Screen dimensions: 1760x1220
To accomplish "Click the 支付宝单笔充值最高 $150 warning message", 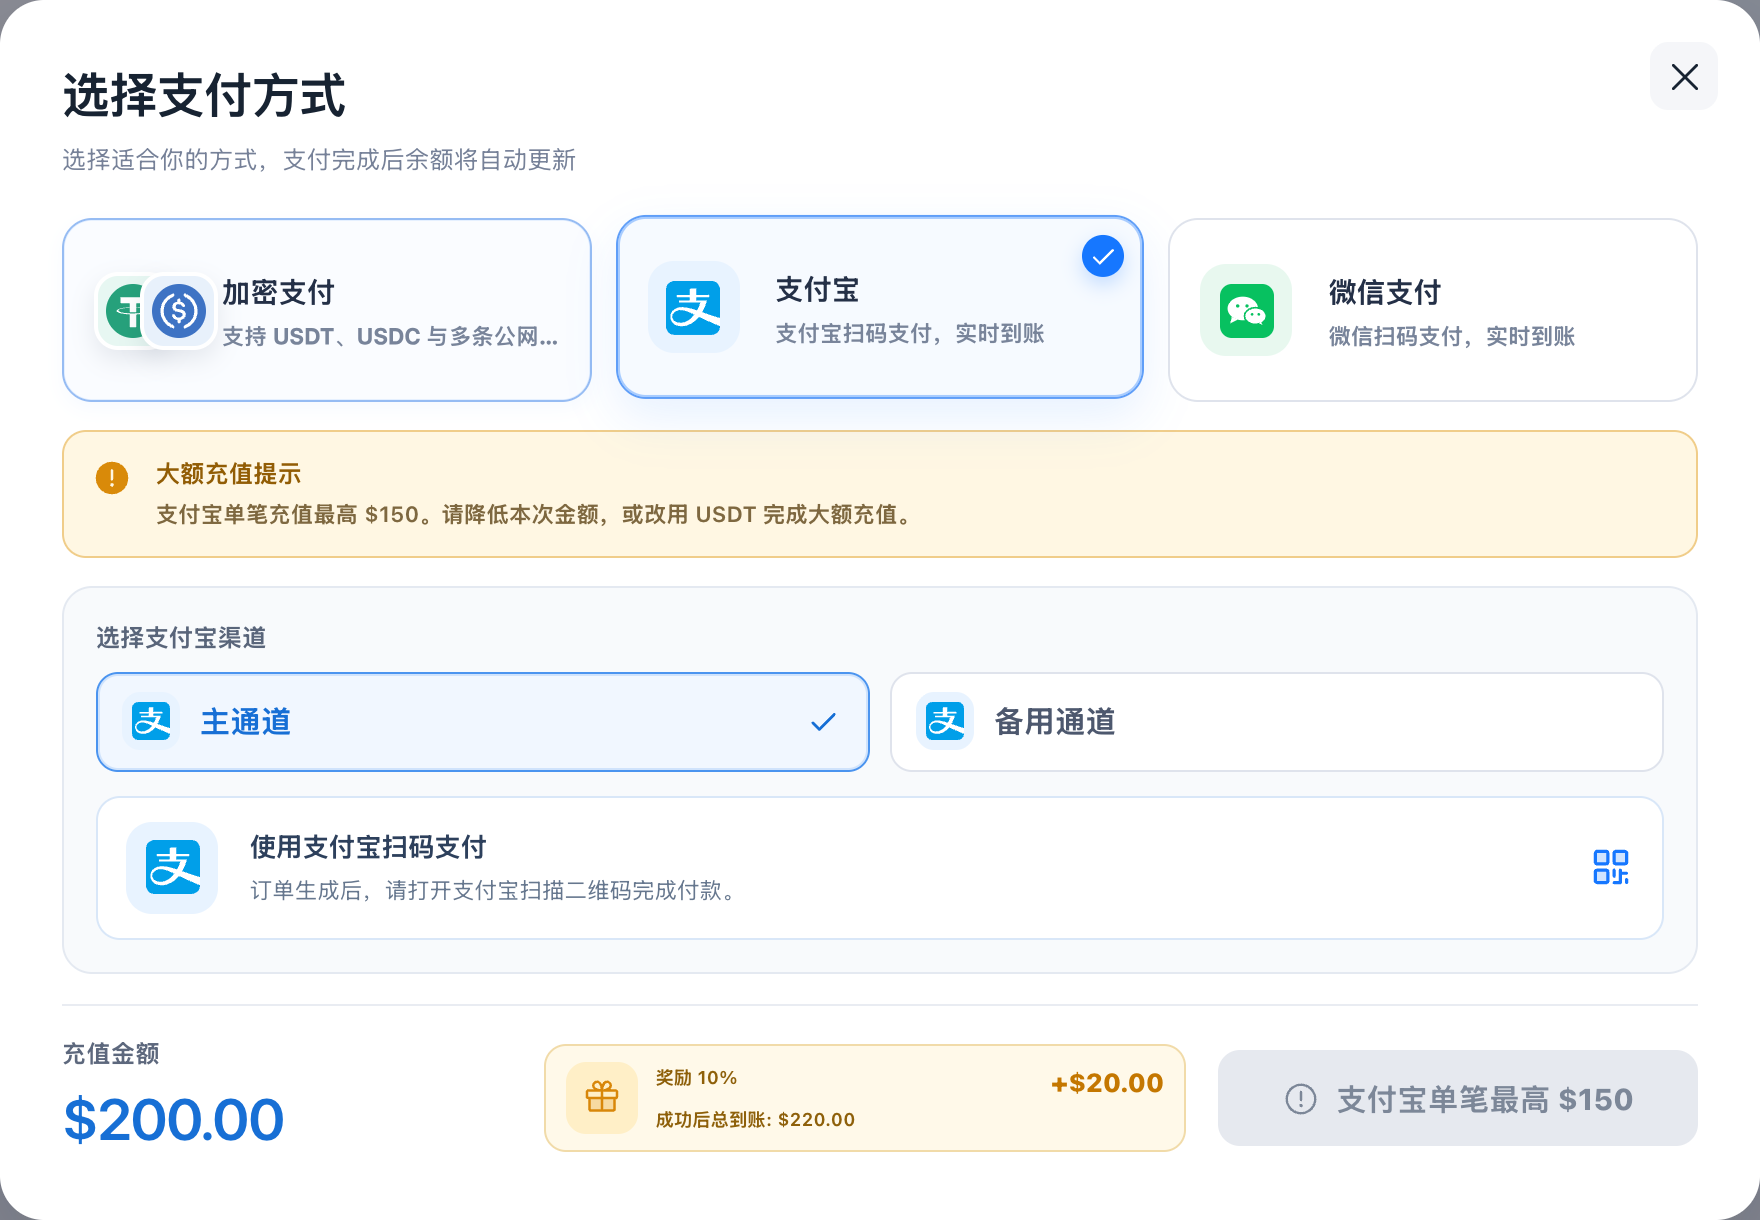I will click(x=535, y=515).
